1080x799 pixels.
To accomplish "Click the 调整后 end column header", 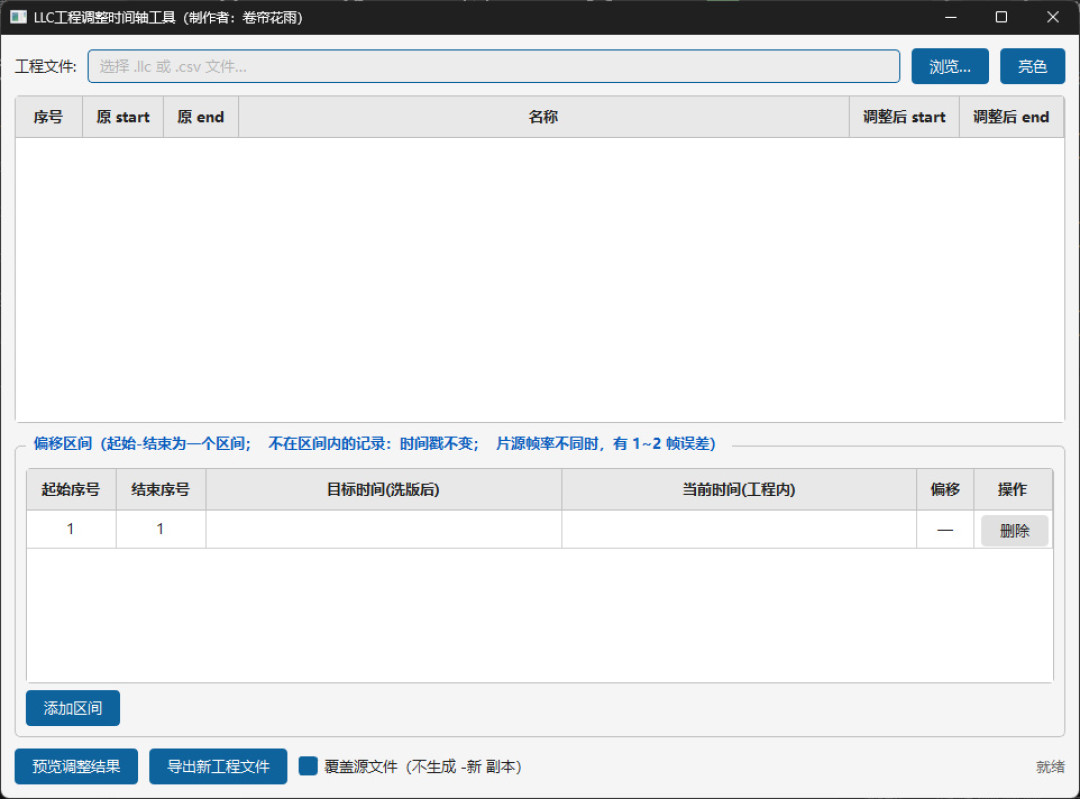I will point(1011,117).
